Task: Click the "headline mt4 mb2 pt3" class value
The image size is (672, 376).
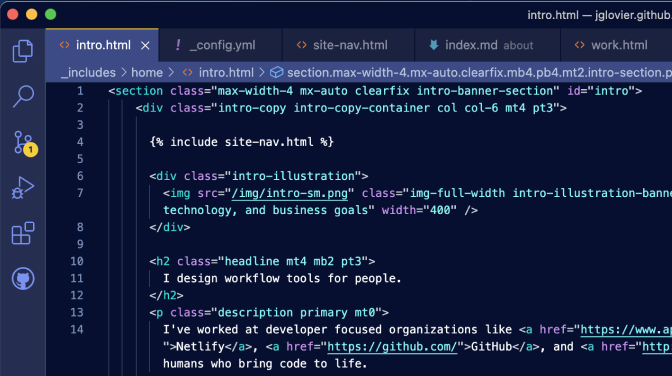Action: (293, 262)
